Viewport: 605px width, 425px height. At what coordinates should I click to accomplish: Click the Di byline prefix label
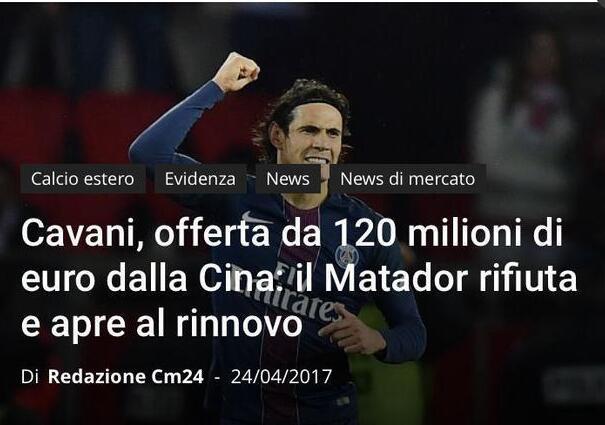tap(30, 376)
